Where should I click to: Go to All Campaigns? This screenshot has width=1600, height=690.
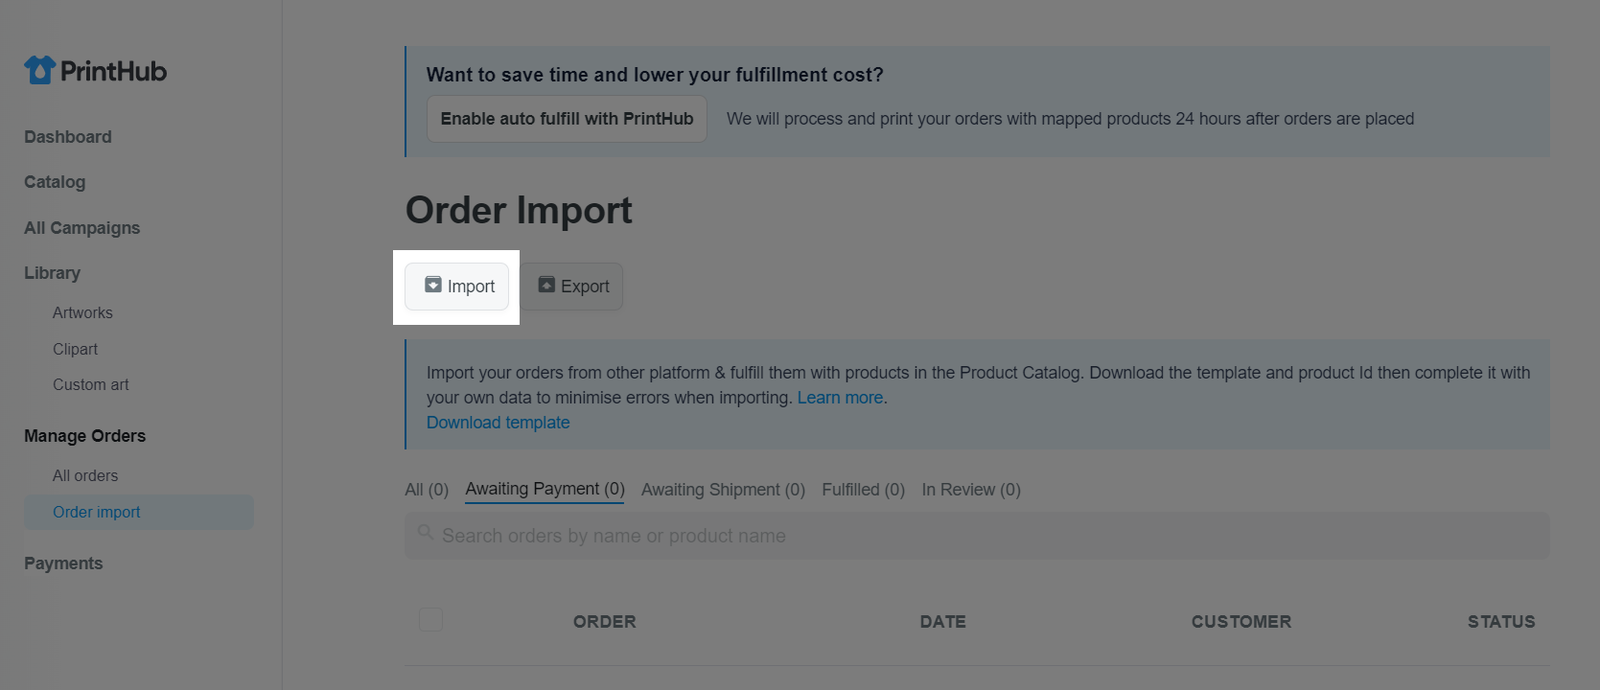click(82, 228)
